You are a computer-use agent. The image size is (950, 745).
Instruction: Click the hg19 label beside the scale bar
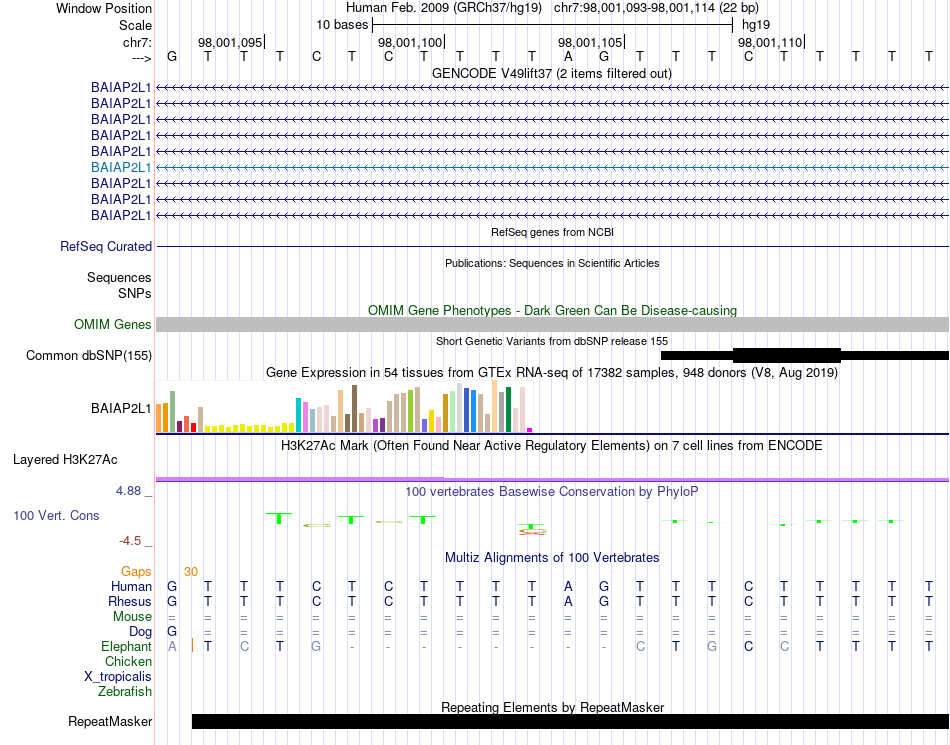click(x=756, y=25)
